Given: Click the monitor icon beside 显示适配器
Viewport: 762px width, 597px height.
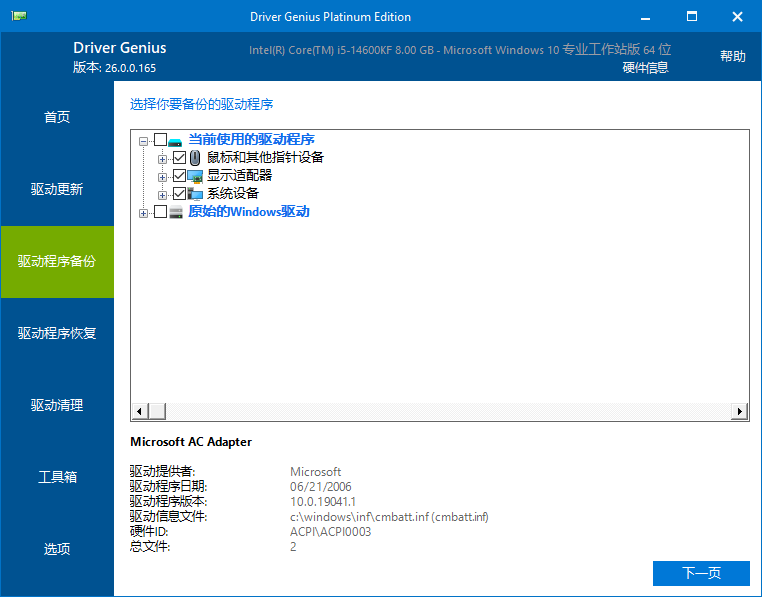Looking at the screenshot, I should (x=195, y=176).
